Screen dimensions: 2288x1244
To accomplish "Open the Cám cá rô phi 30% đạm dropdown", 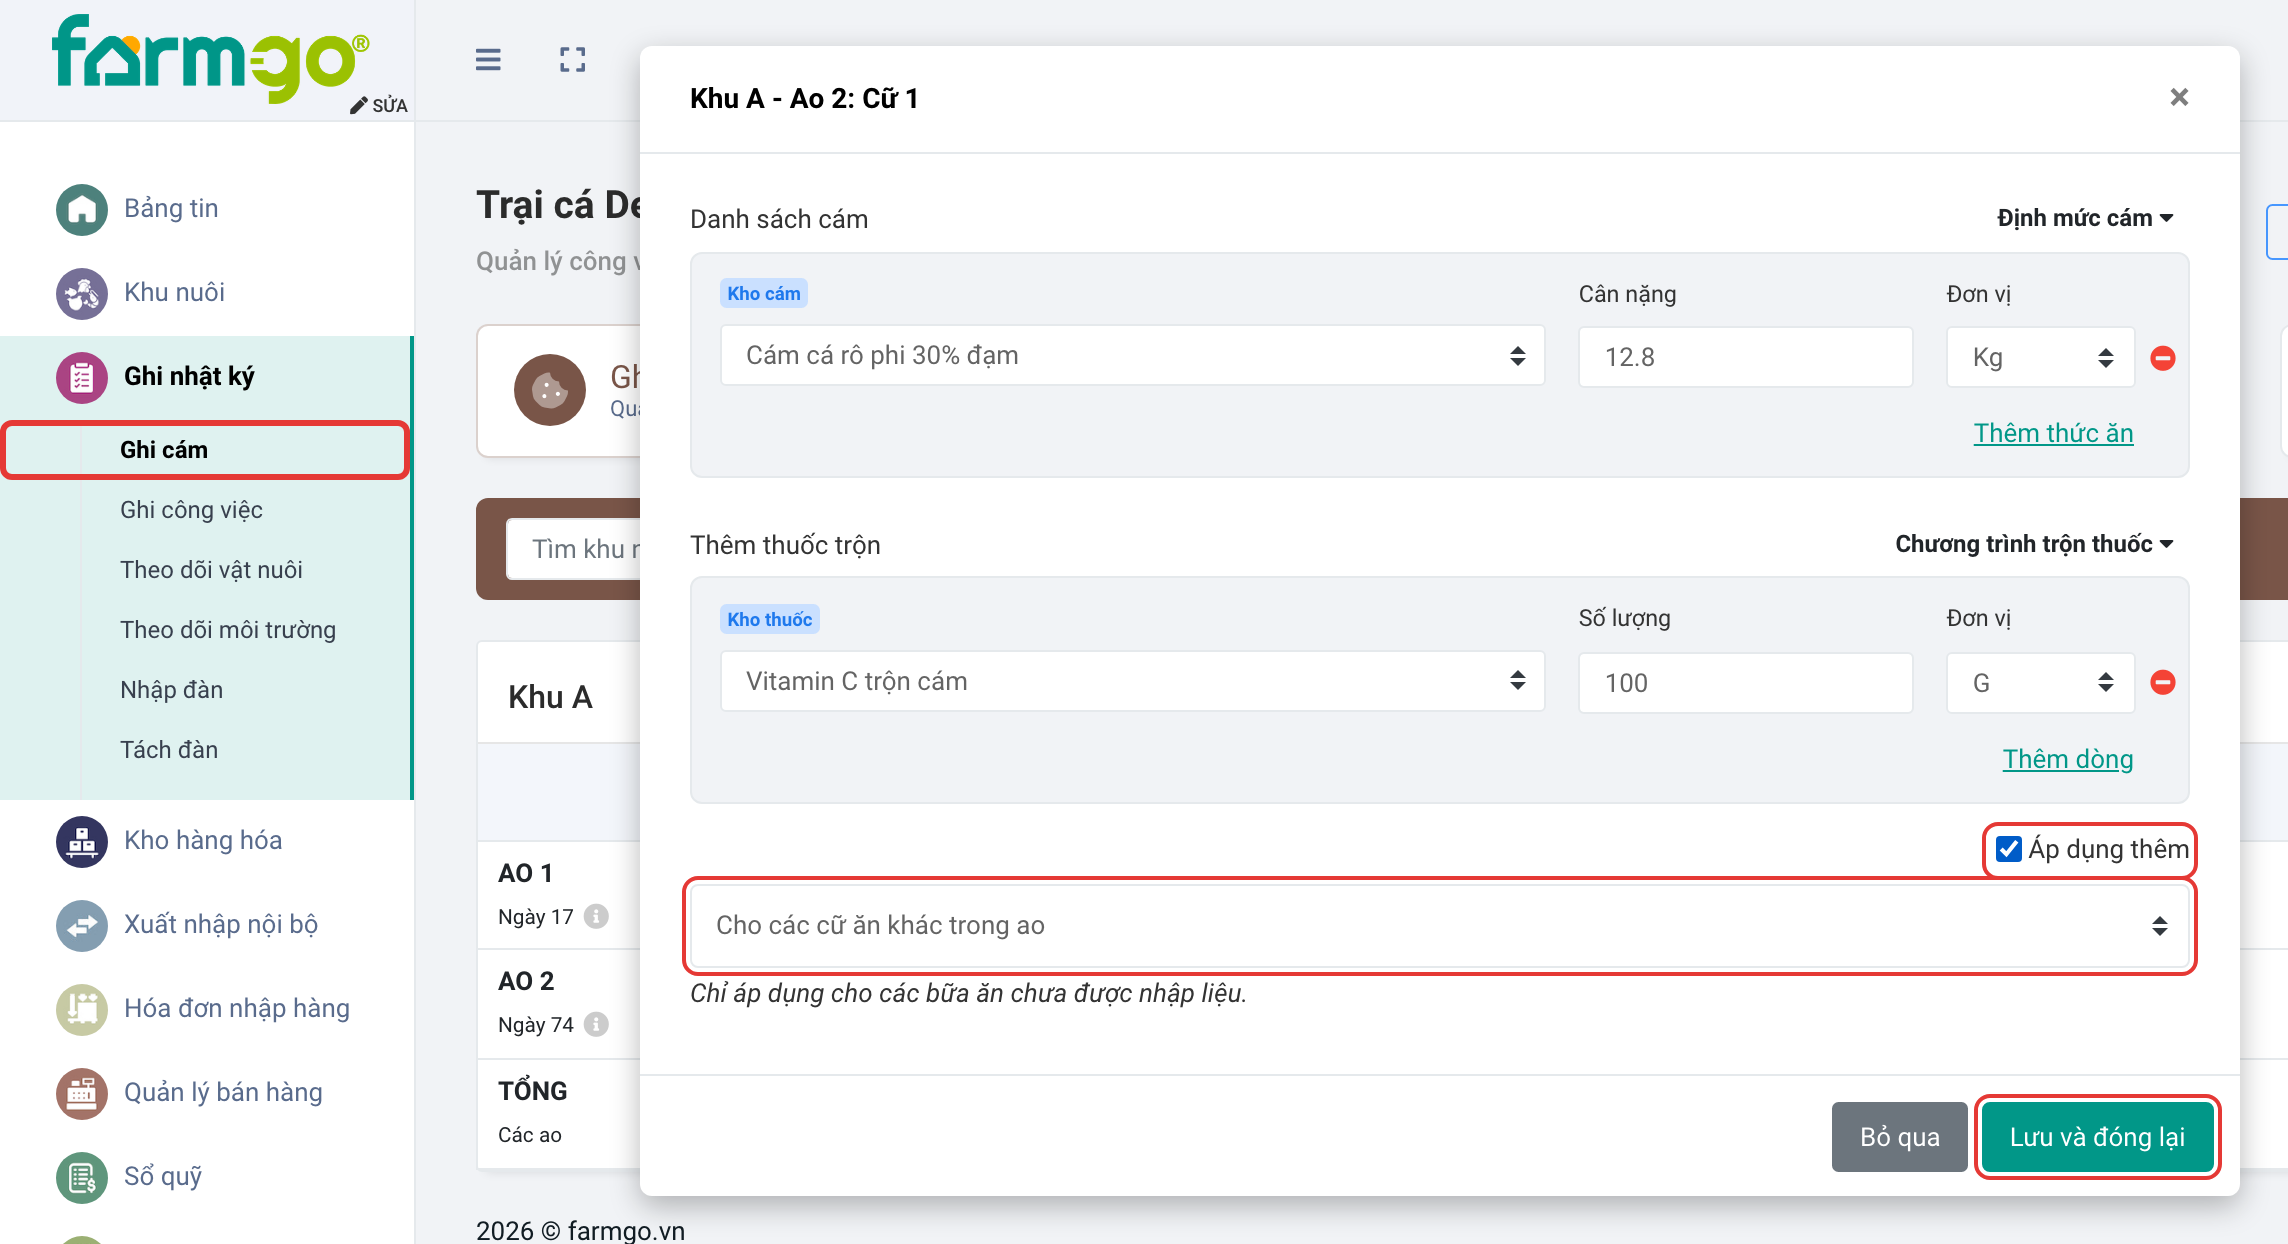I will point(1132,356).
